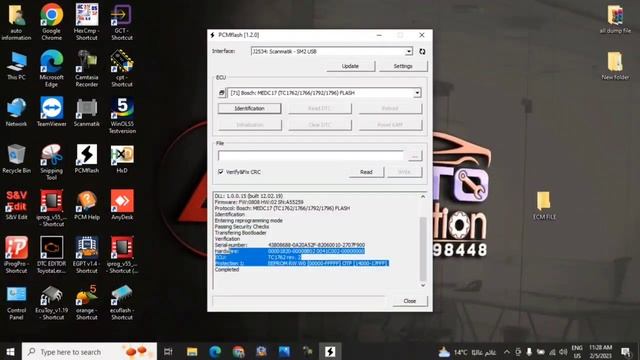Toggle the Verify&Fix CRC checkbox
Viewport: 640px width, 360px height.
[x=221, y=172]
